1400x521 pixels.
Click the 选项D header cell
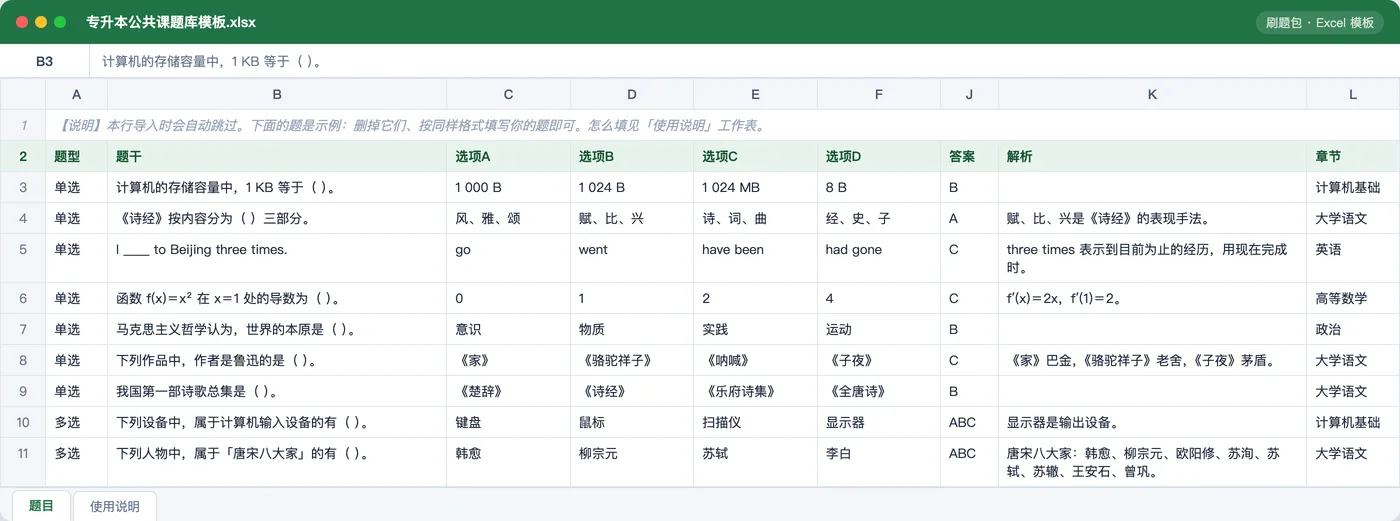[879, 157]
